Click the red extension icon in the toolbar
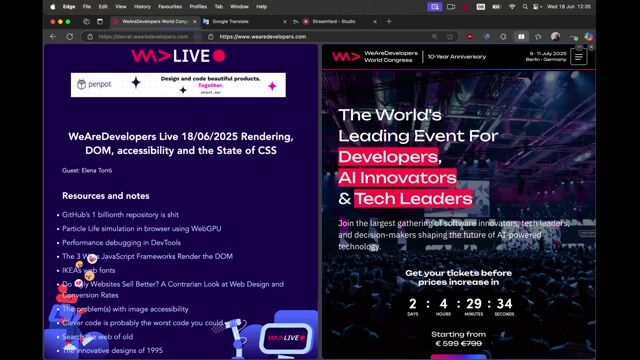640x360 pixels. tap(470, 36)
